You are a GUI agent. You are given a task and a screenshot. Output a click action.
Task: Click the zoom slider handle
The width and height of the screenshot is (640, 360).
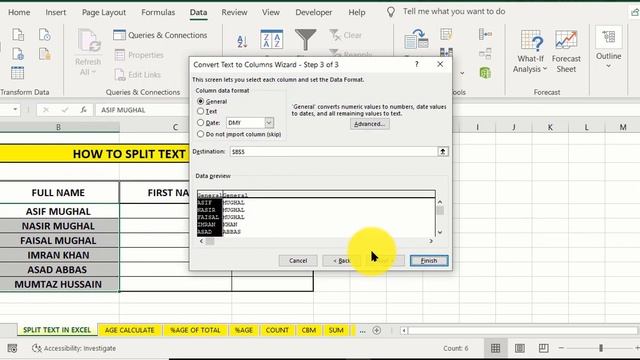pos(601,348)
